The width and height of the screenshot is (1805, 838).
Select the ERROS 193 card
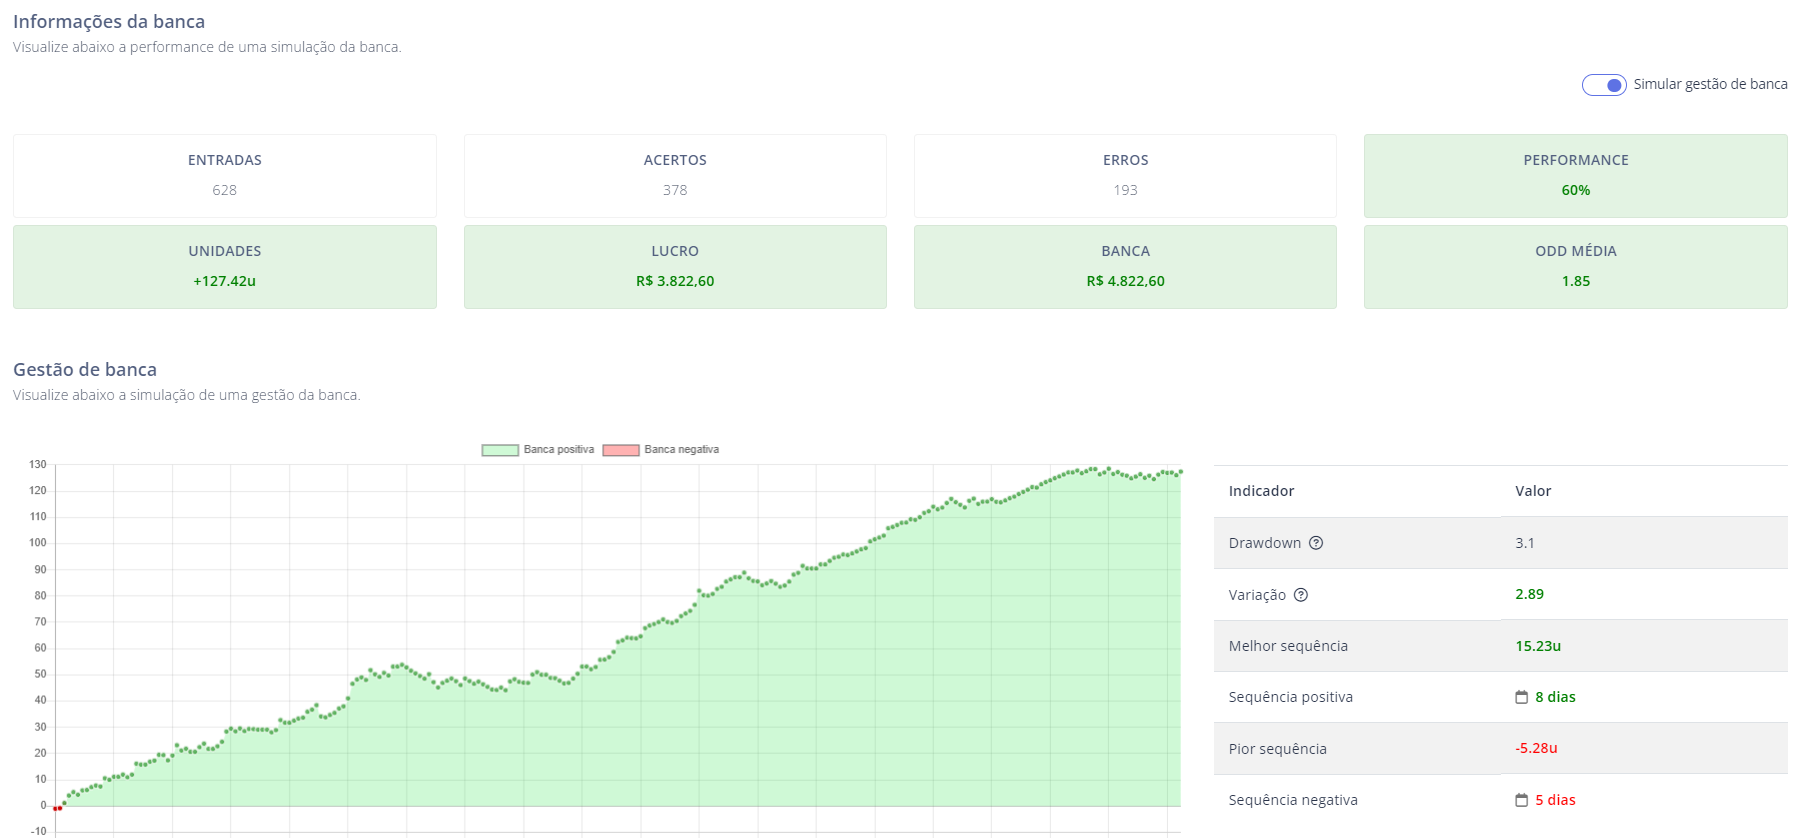point(1126,176)
